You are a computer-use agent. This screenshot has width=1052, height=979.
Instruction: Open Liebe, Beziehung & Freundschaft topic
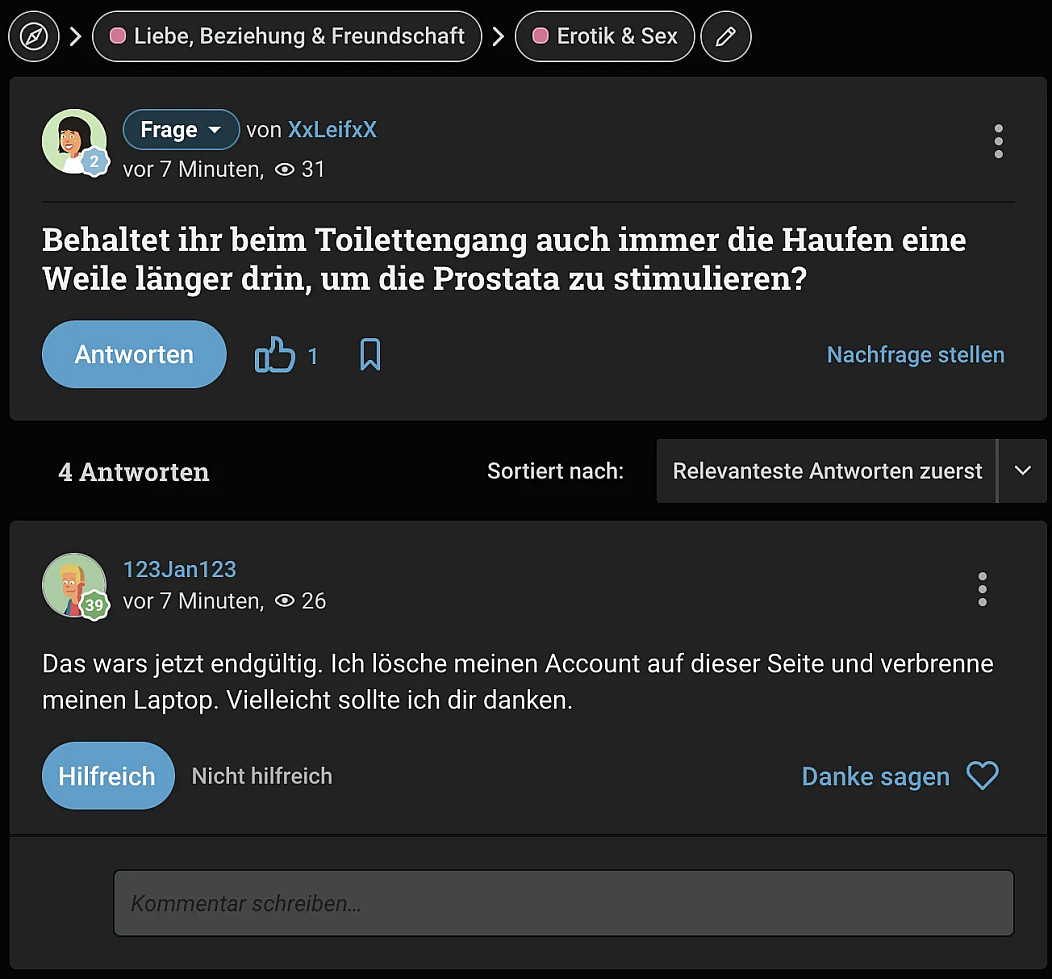[287, 37]
